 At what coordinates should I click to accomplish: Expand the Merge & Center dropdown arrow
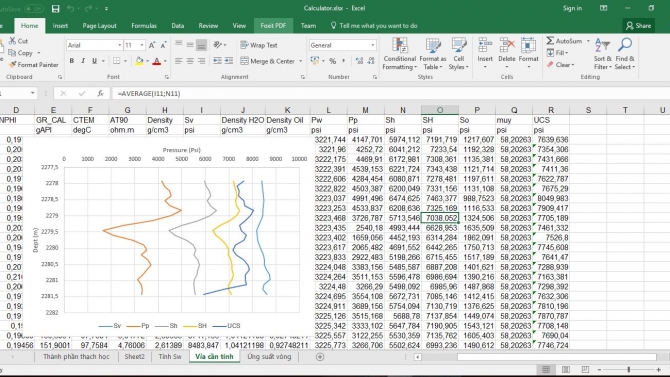(x=300, y=61)
